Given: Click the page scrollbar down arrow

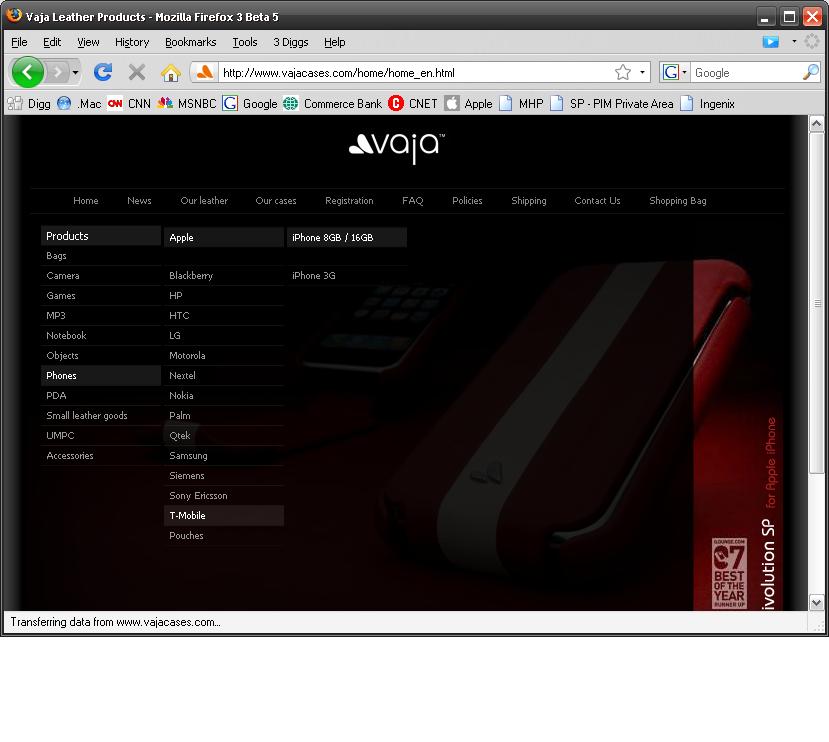Looking at the screenshot, I should coord(816,602).
